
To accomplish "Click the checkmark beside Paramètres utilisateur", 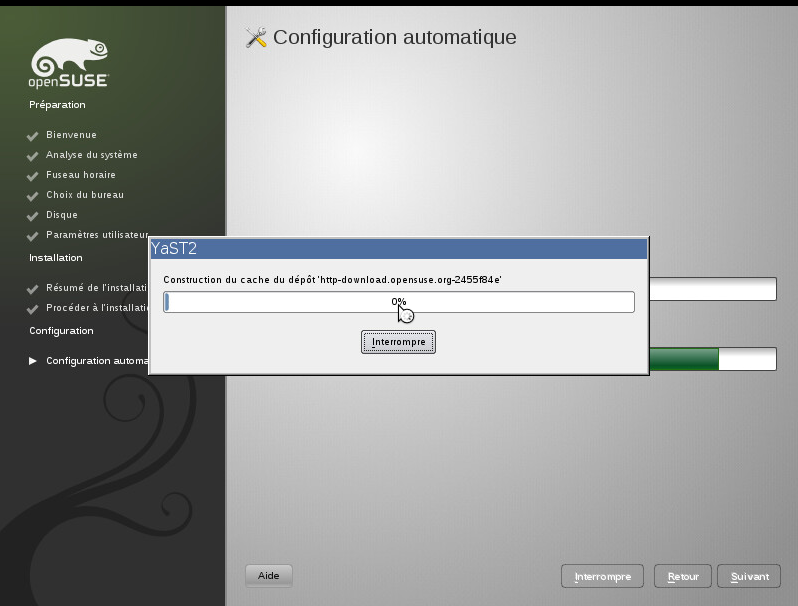I will click(33, 236).
